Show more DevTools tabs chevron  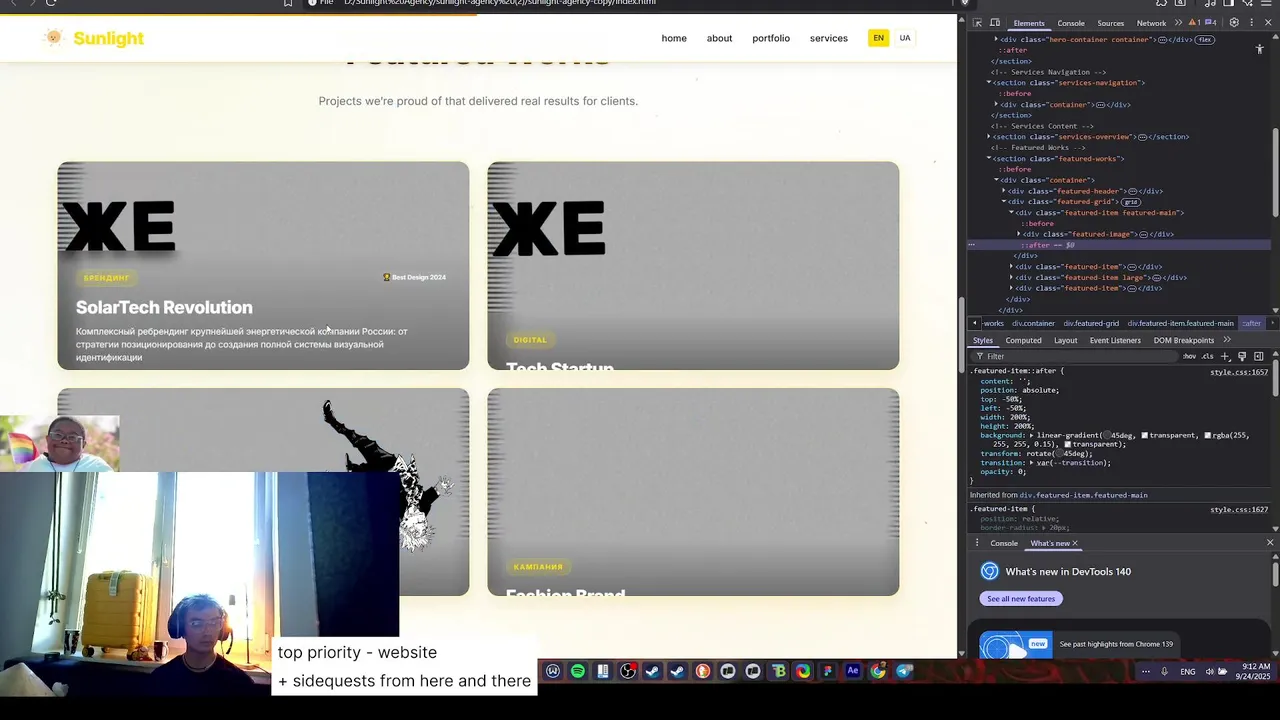point(1178,23)
